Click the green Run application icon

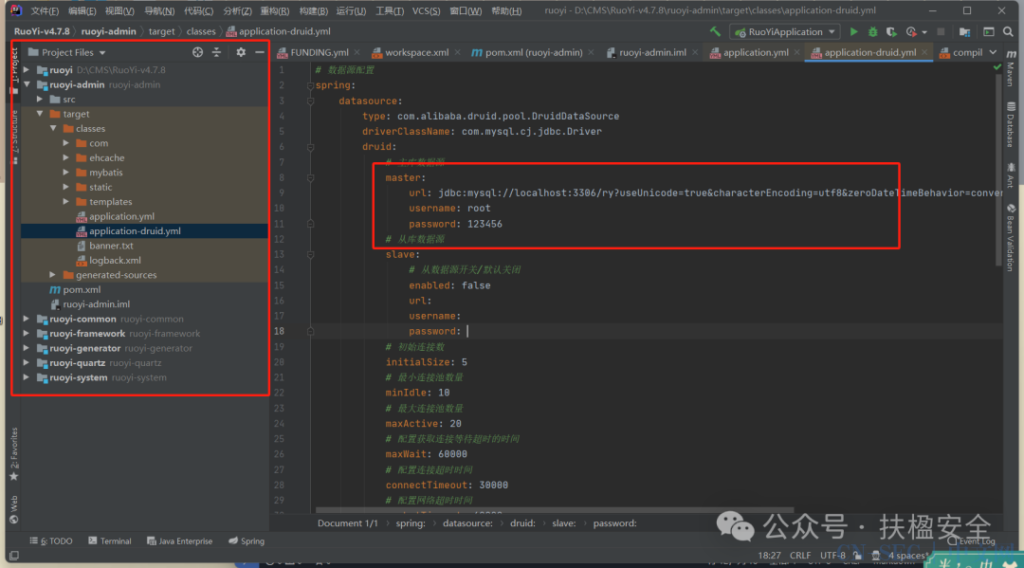coord(854,31)
